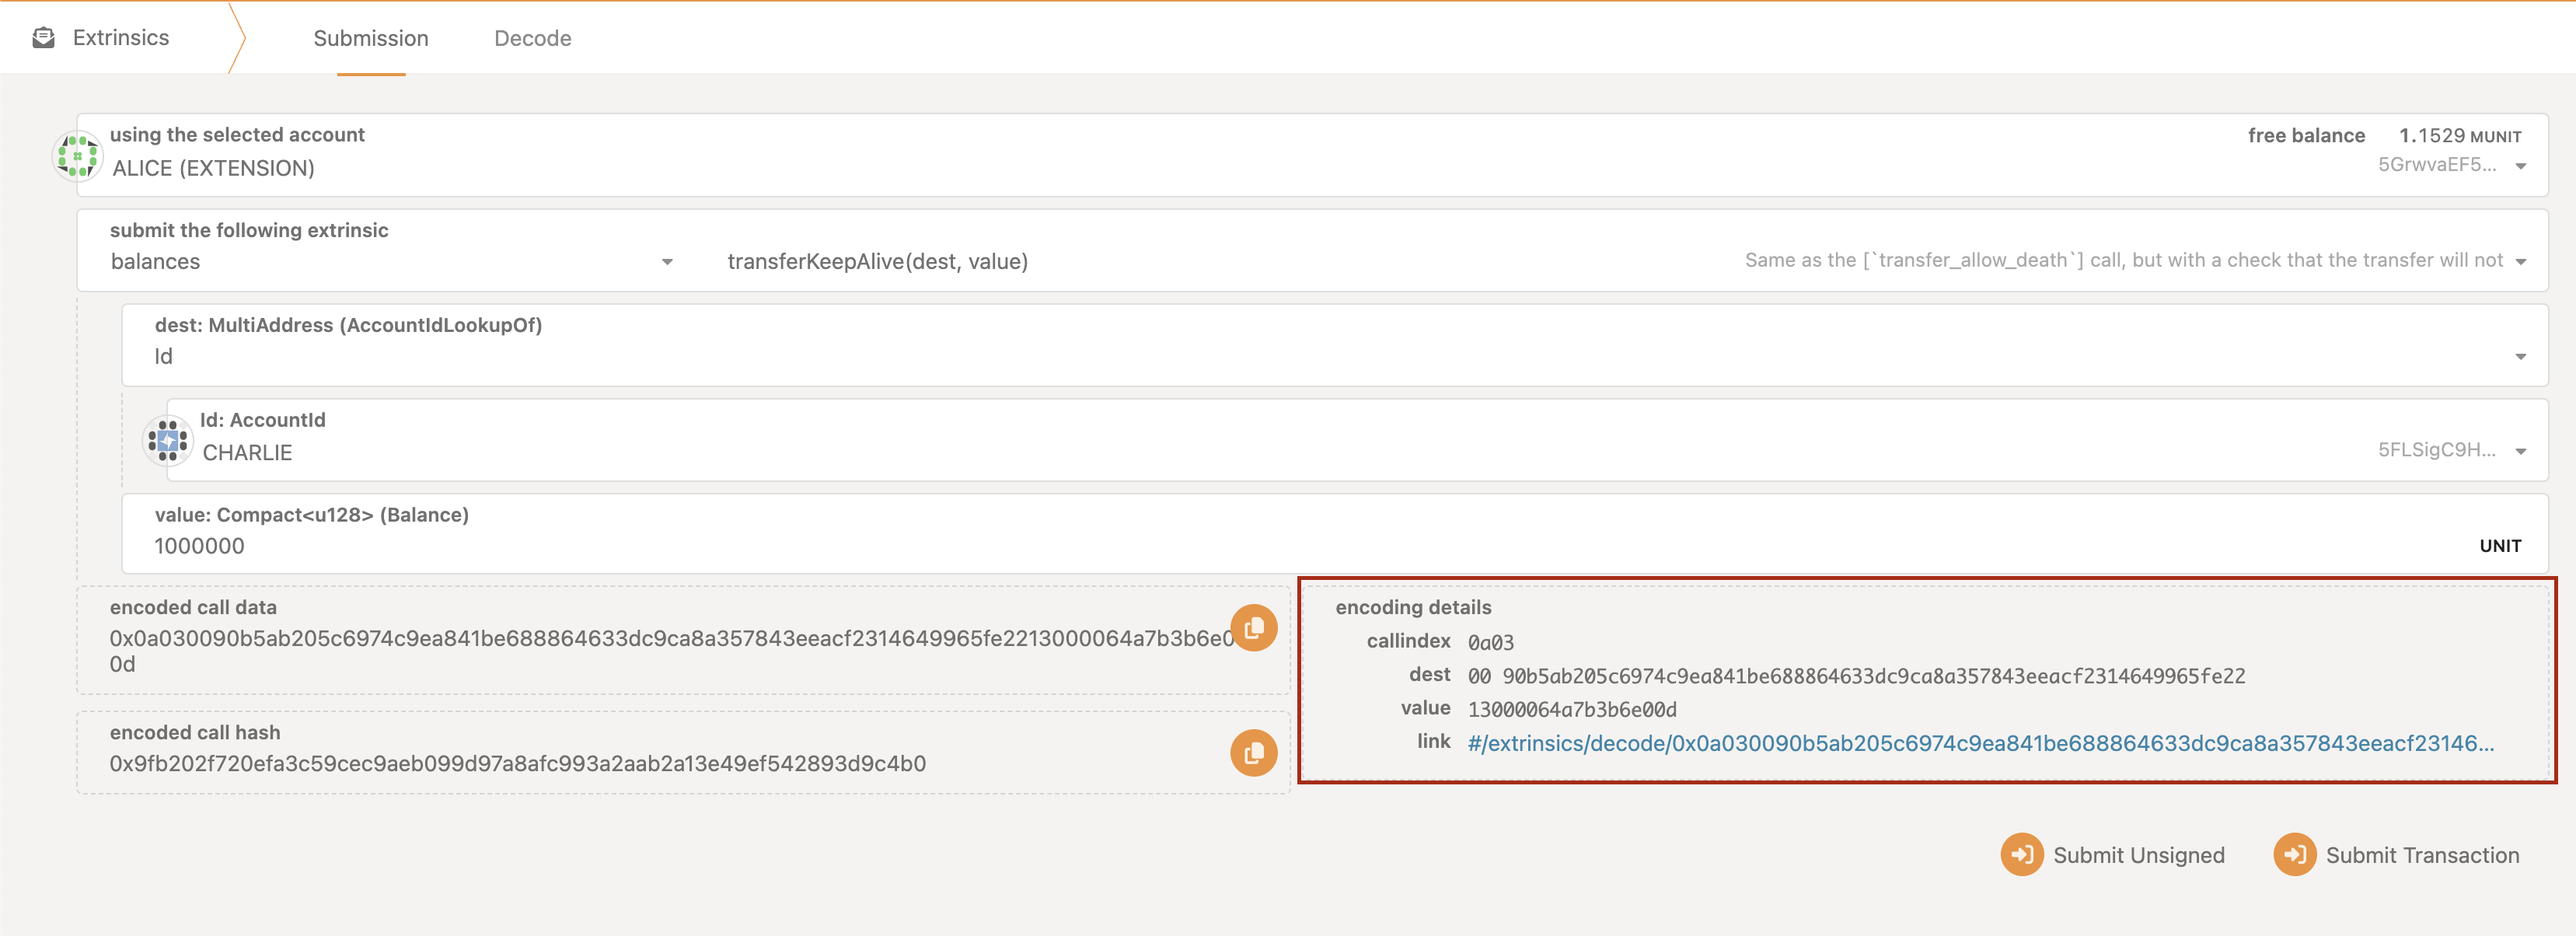The width and height of the screenshot is (2576, 936).
Task: Click Alice's account identicon
Action: click(x=77, y=155)
